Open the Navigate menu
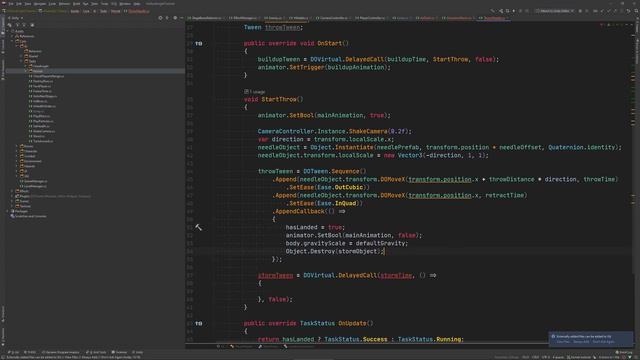The height and width of the screenshot is (360, 640). (x=40, y=4)
